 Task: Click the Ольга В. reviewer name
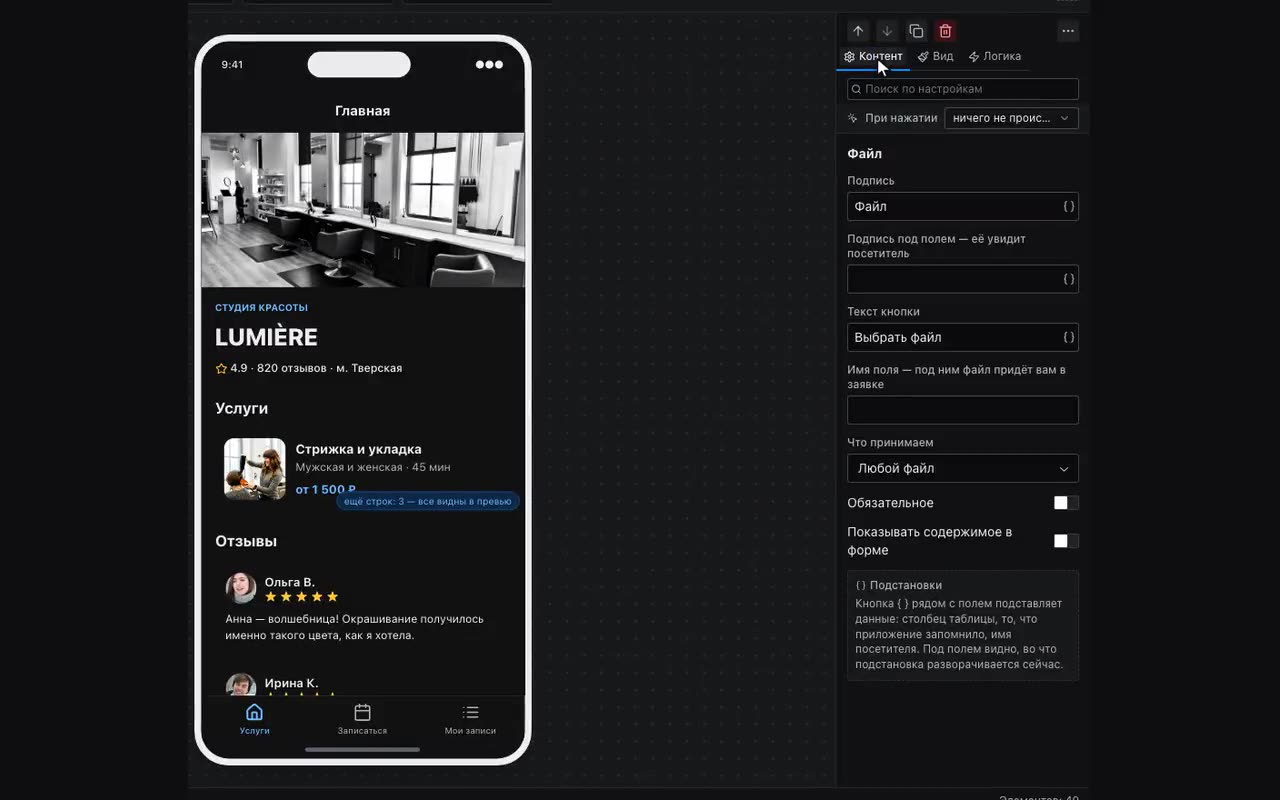click(x=290, y=582)
